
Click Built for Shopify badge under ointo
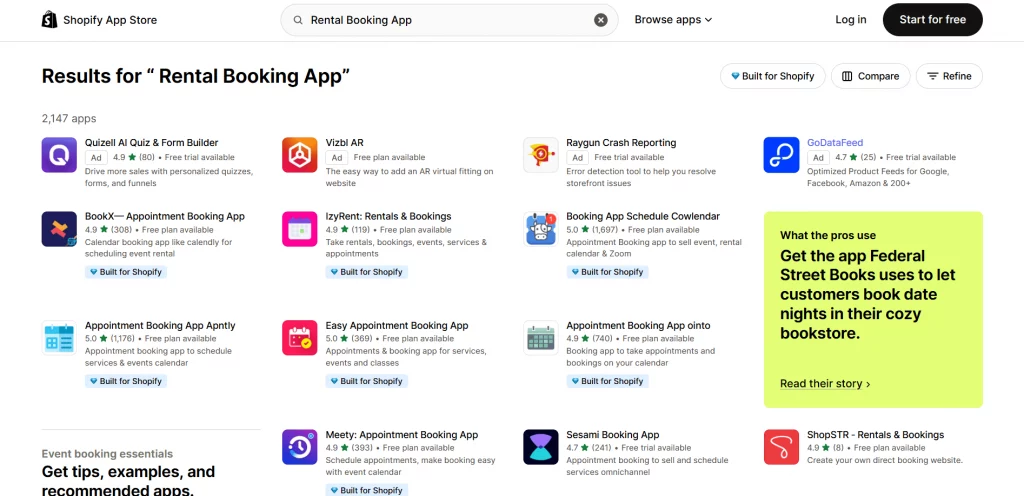[x=607, y=381]
